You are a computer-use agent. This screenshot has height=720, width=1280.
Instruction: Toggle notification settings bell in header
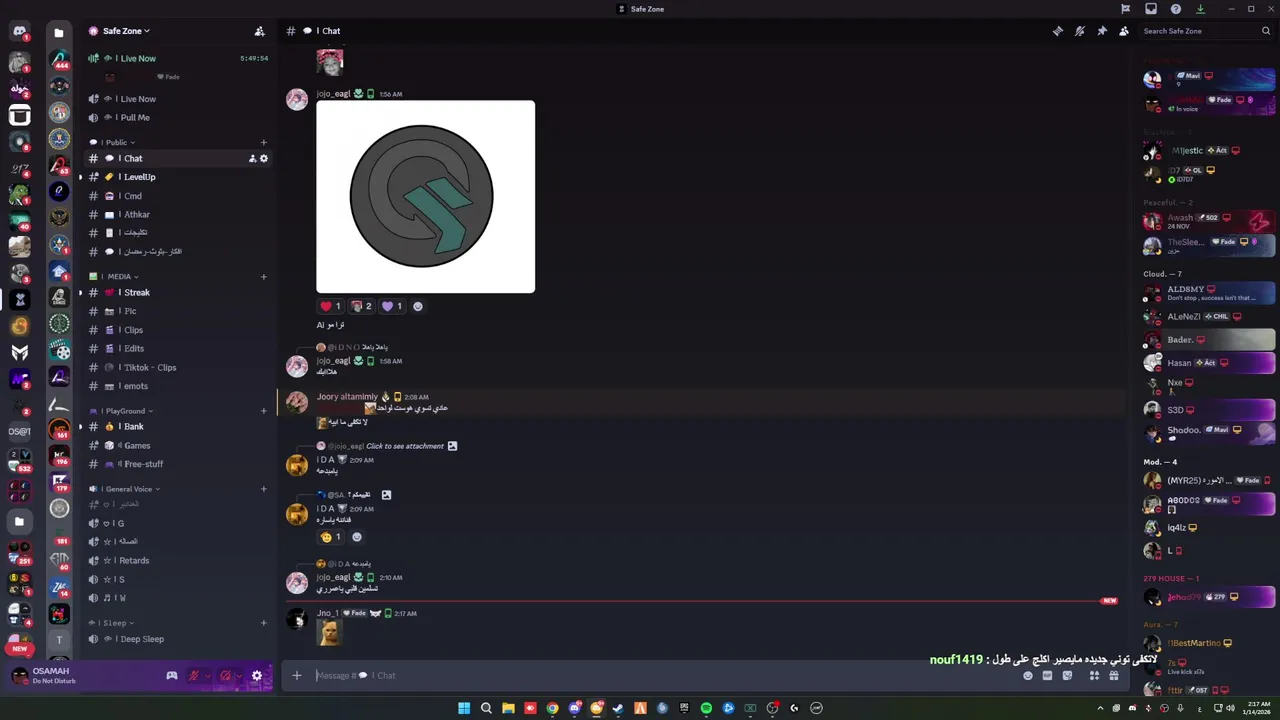pos(1079,31)
